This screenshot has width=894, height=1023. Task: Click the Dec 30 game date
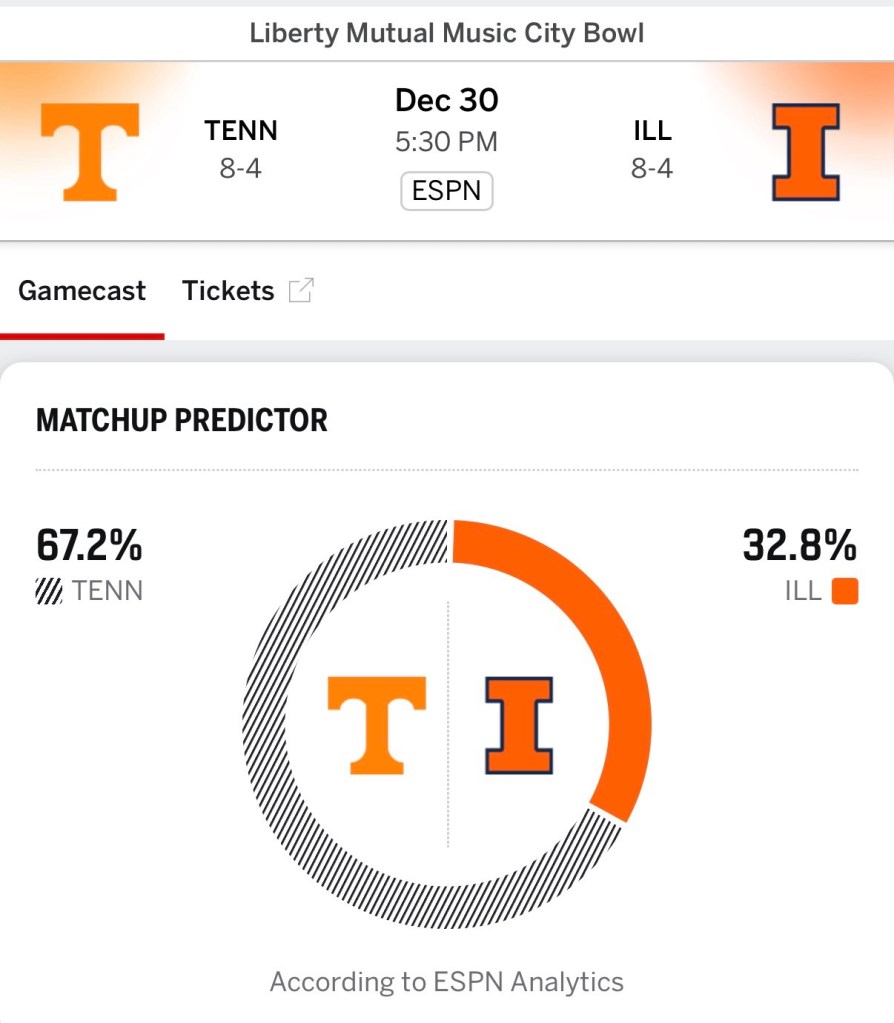pyautogui.click(x=447, y=100)
